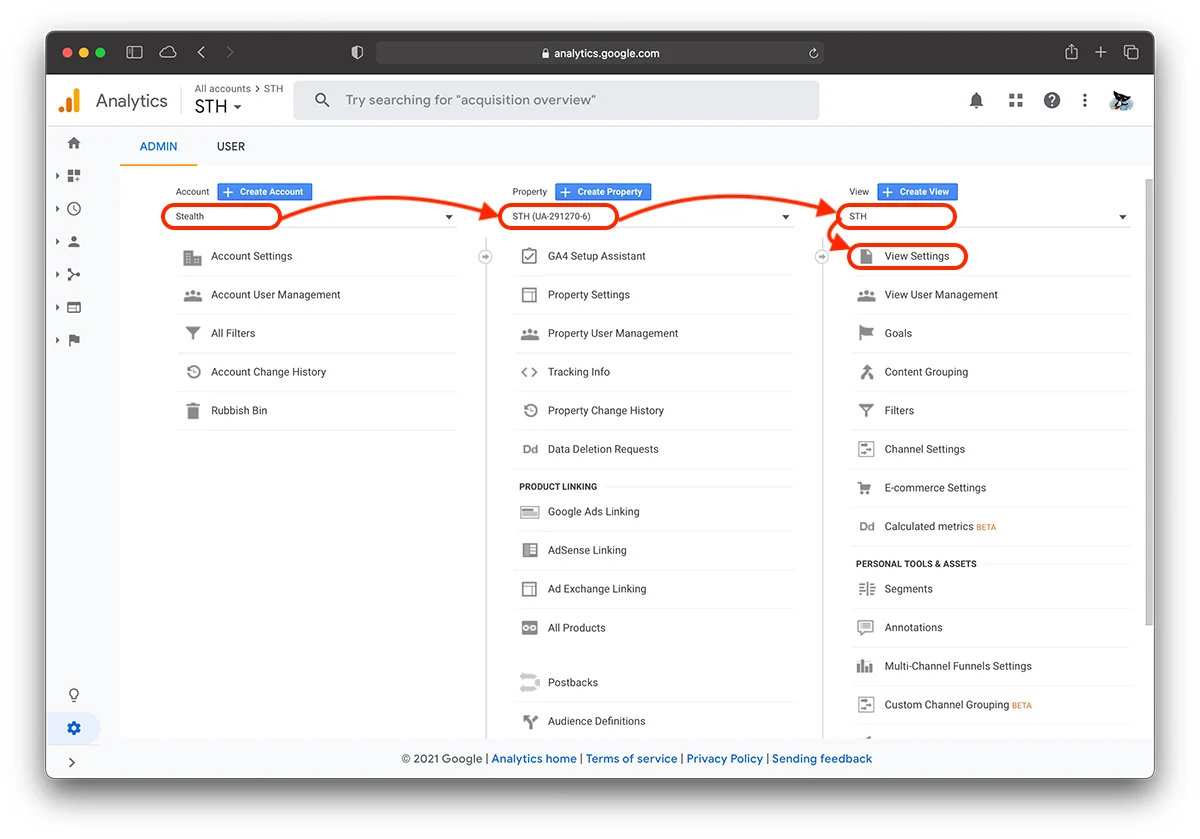Open Audience person icon in sidebar

tap(74, 242)
